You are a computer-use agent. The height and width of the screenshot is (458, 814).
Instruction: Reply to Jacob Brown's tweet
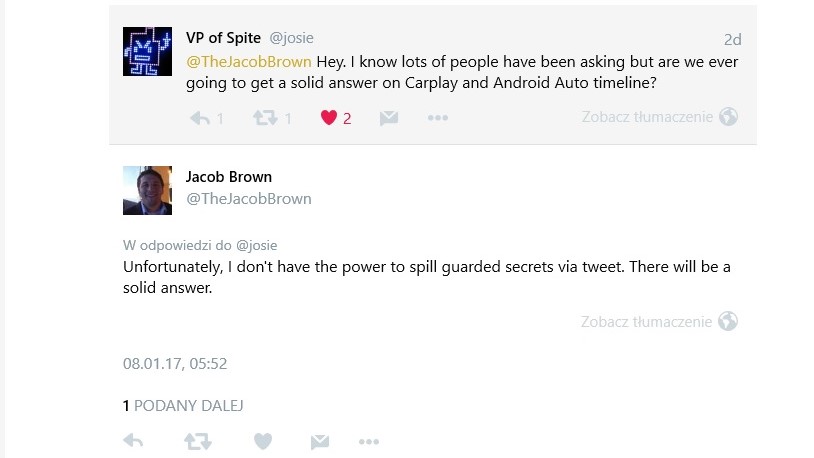pos(132,441)
